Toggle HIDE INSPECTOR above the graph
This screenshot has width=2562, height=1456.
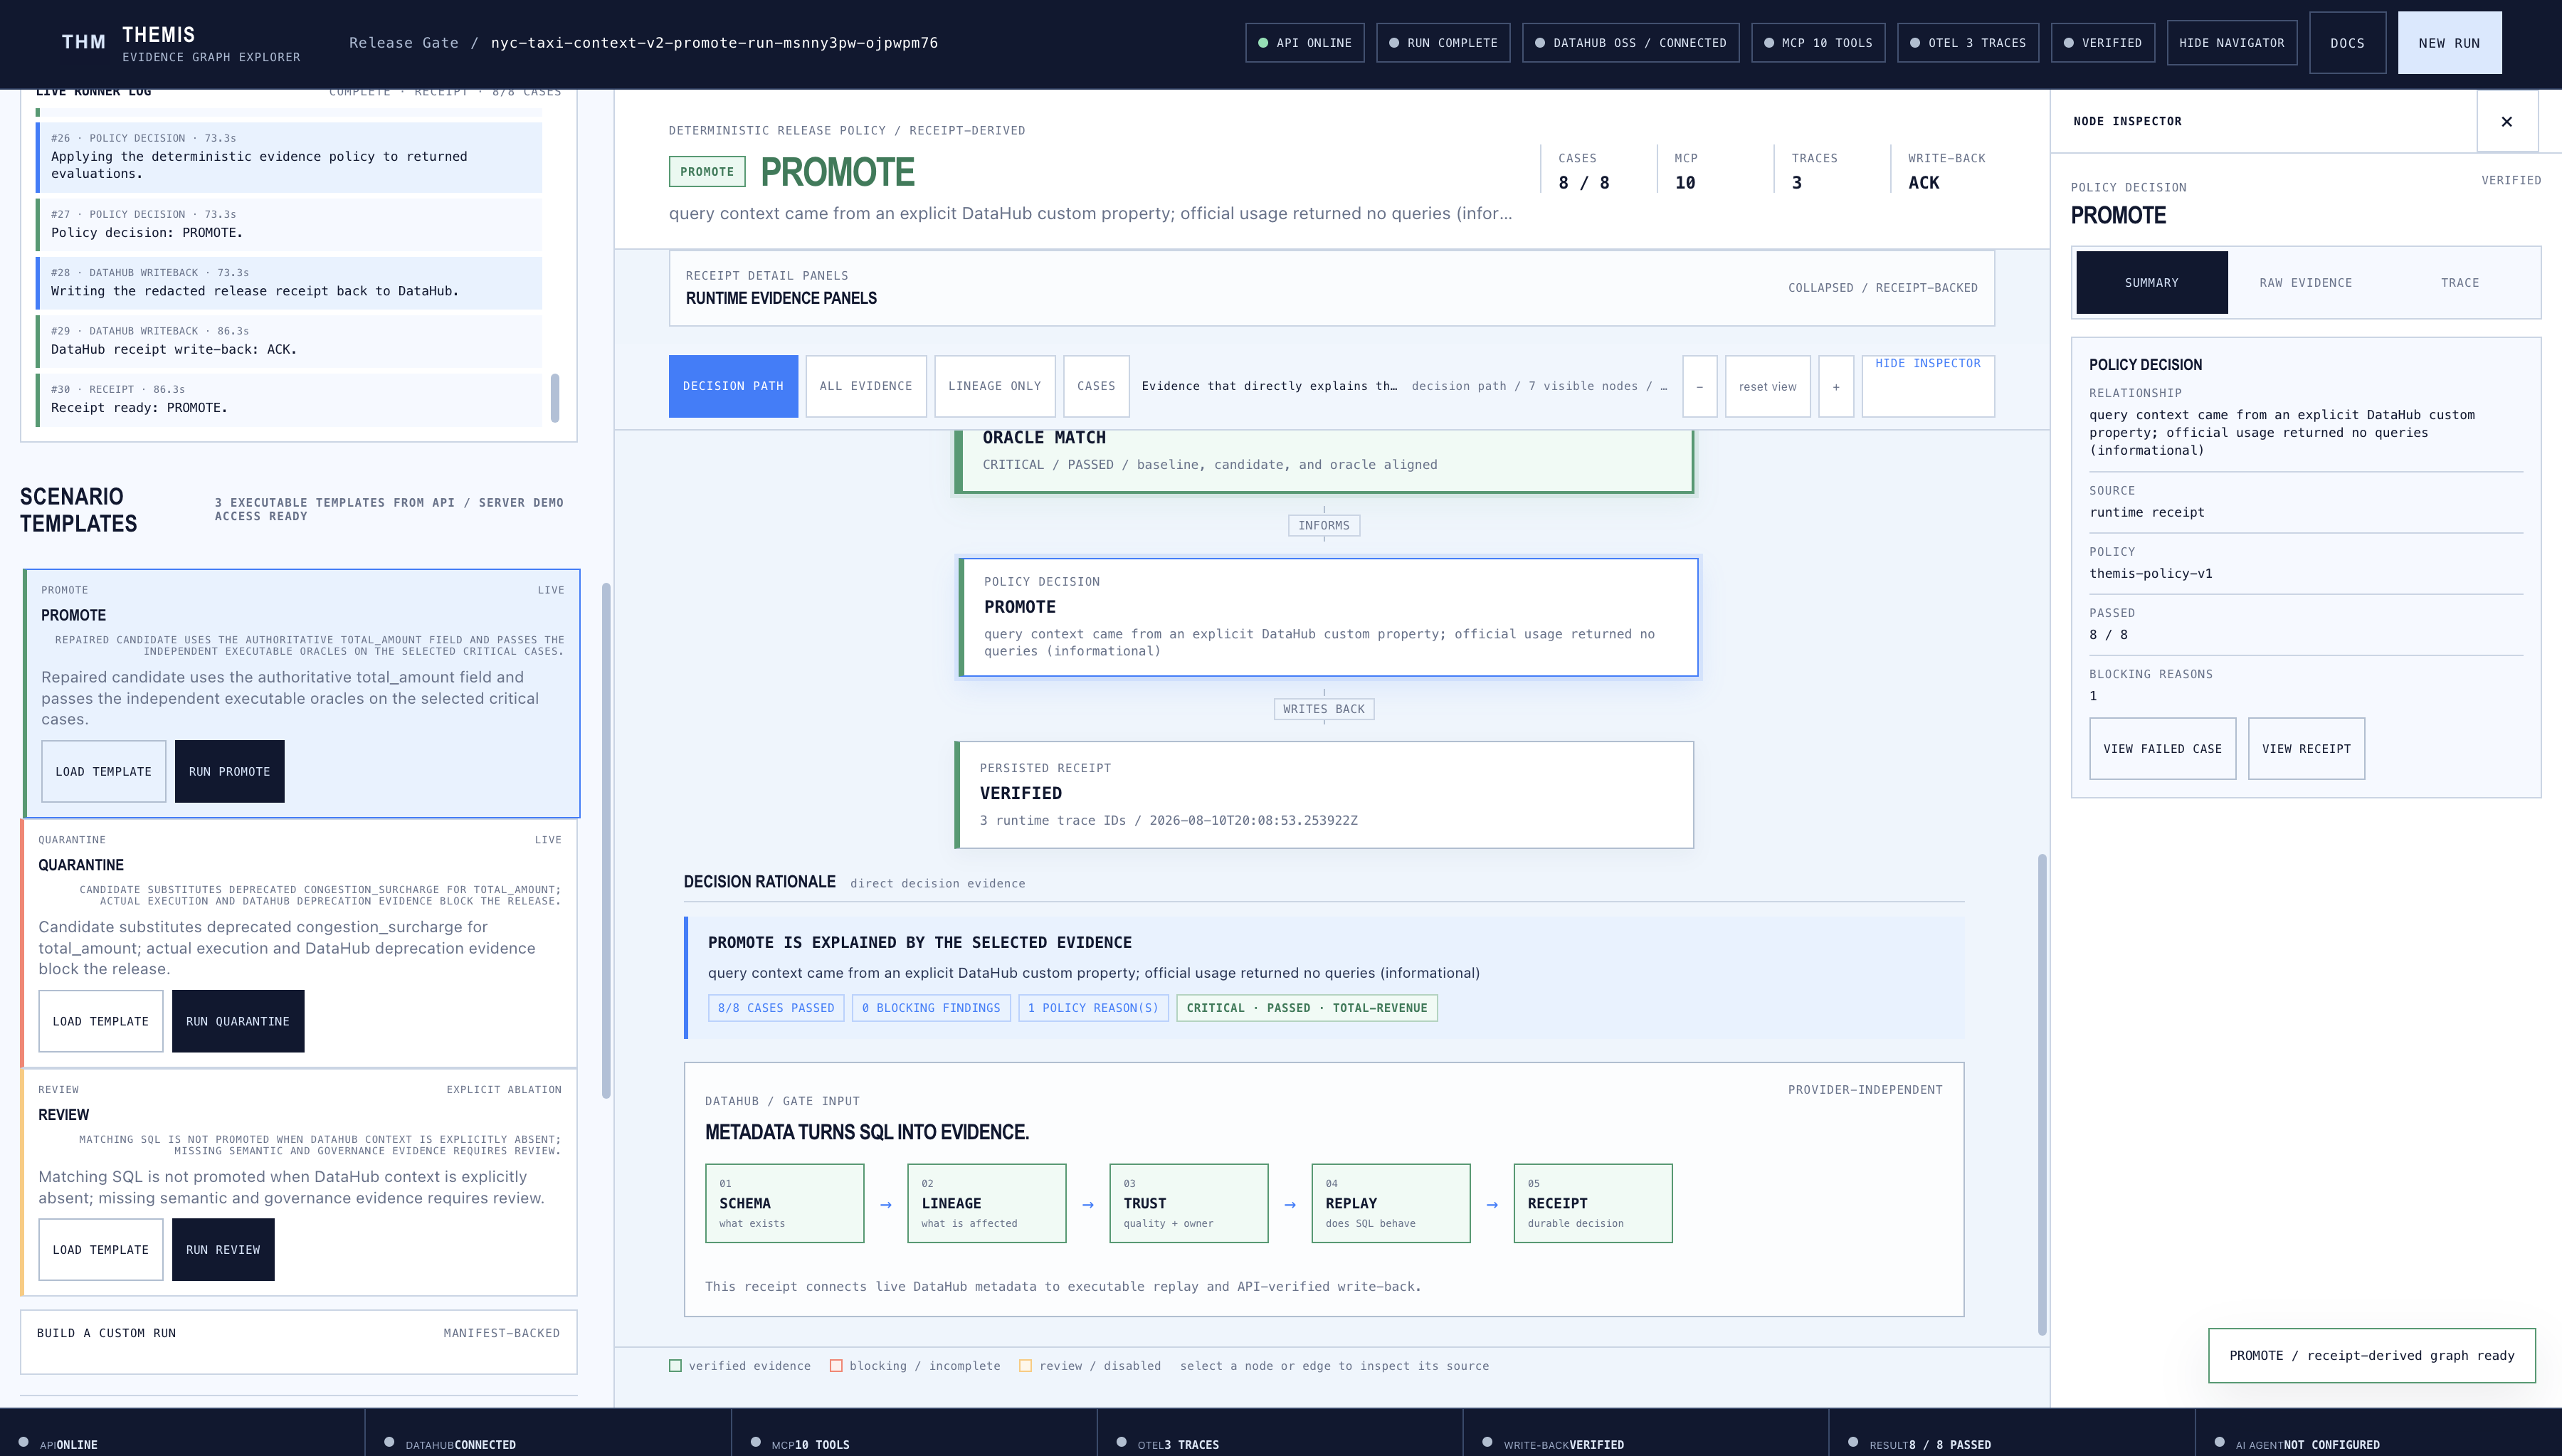[1927, 386]
